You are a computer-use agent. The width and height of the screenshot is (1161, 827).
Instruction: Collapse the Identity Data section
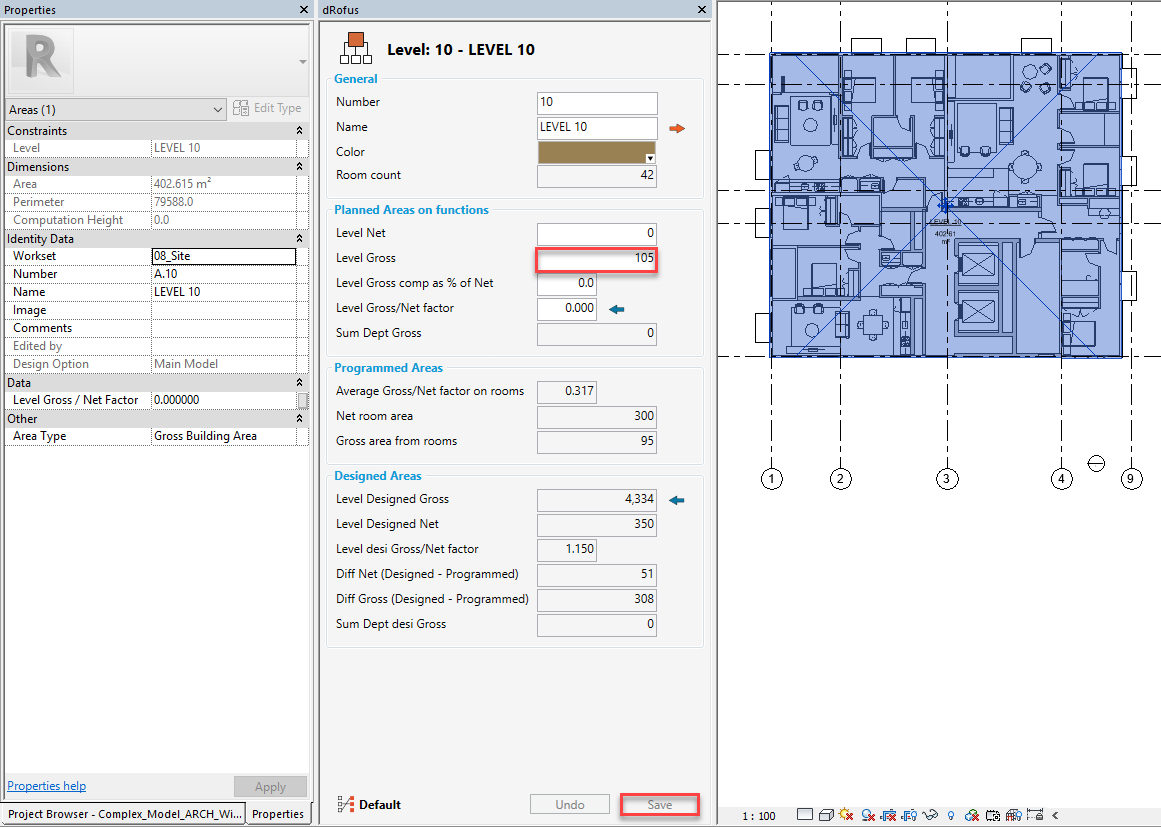pyautogui.click(x=299, y=239)
